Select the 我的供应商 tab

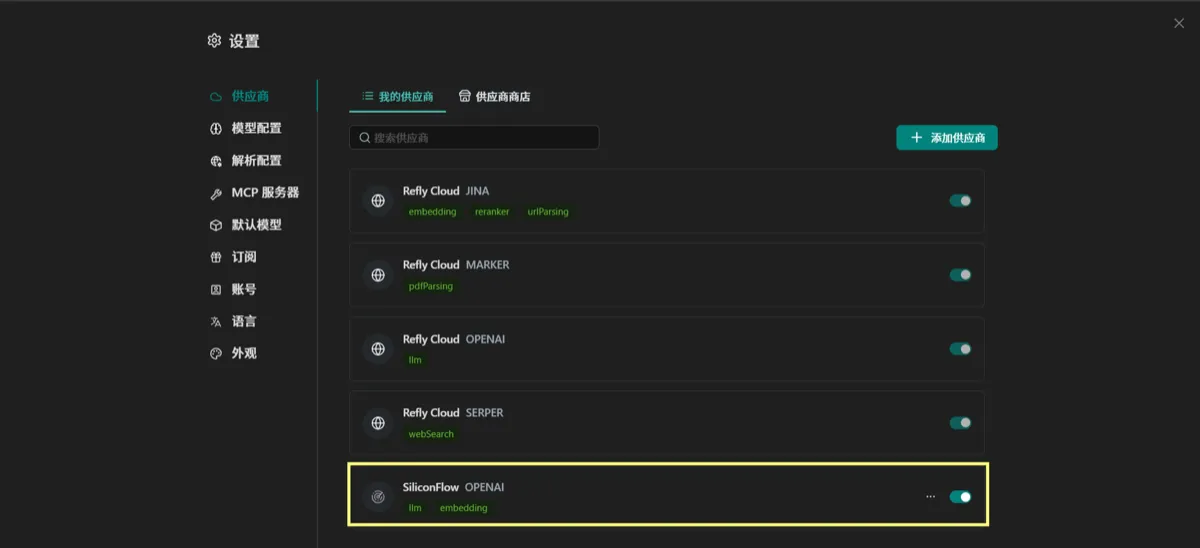click(x=398, y=97)
